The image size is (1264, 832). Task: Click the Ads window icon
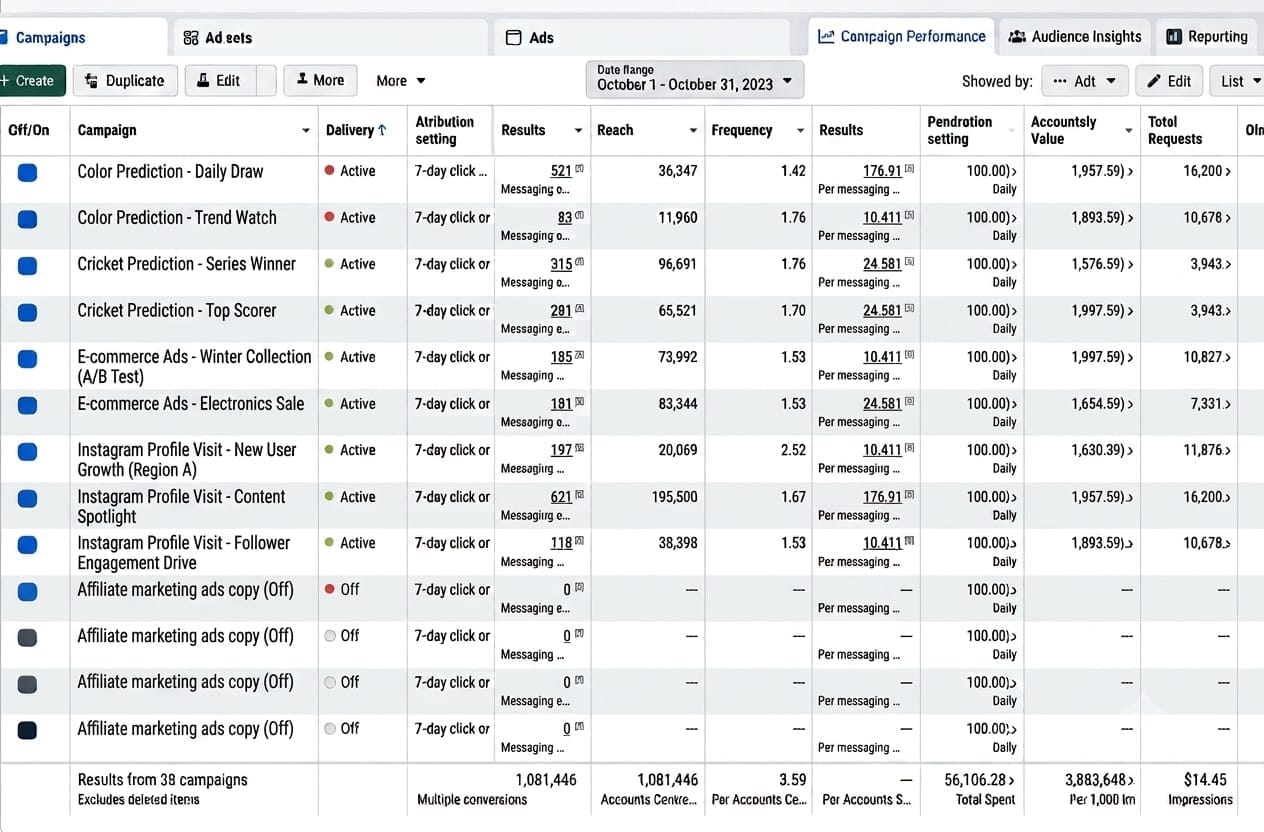[514, 38]
